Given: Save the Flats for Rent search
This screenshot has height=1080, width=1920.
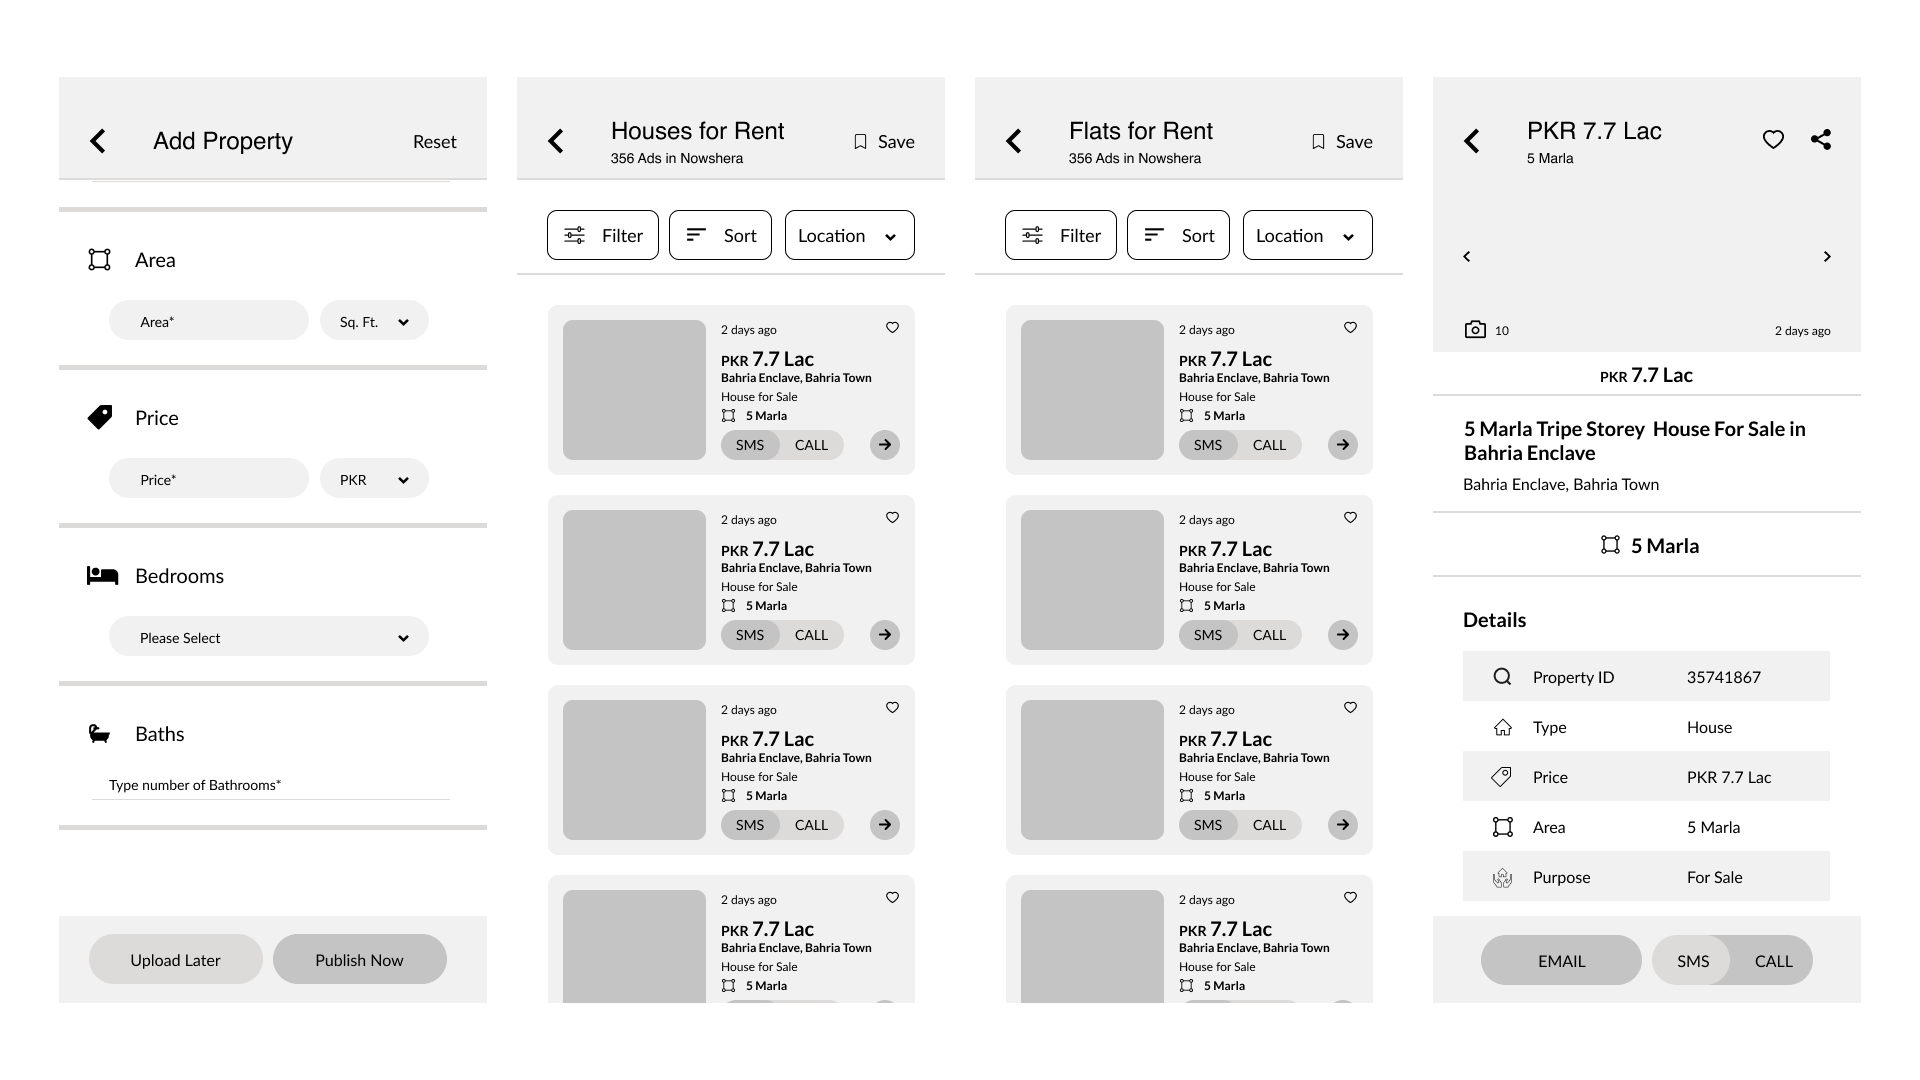Looking at the screenshot, I should click(x=1342, y=142).
